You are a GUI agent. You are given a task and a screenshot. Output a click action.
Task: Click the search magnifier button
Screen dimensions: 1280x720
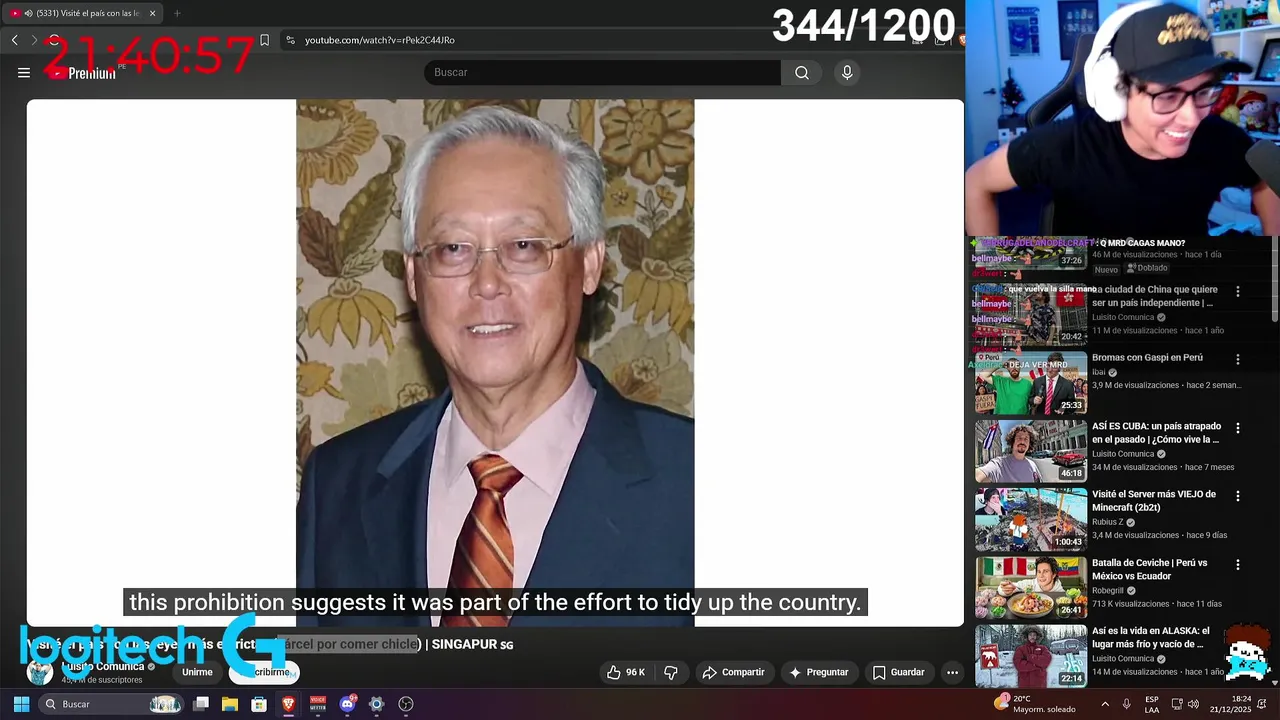coord(802,72)
